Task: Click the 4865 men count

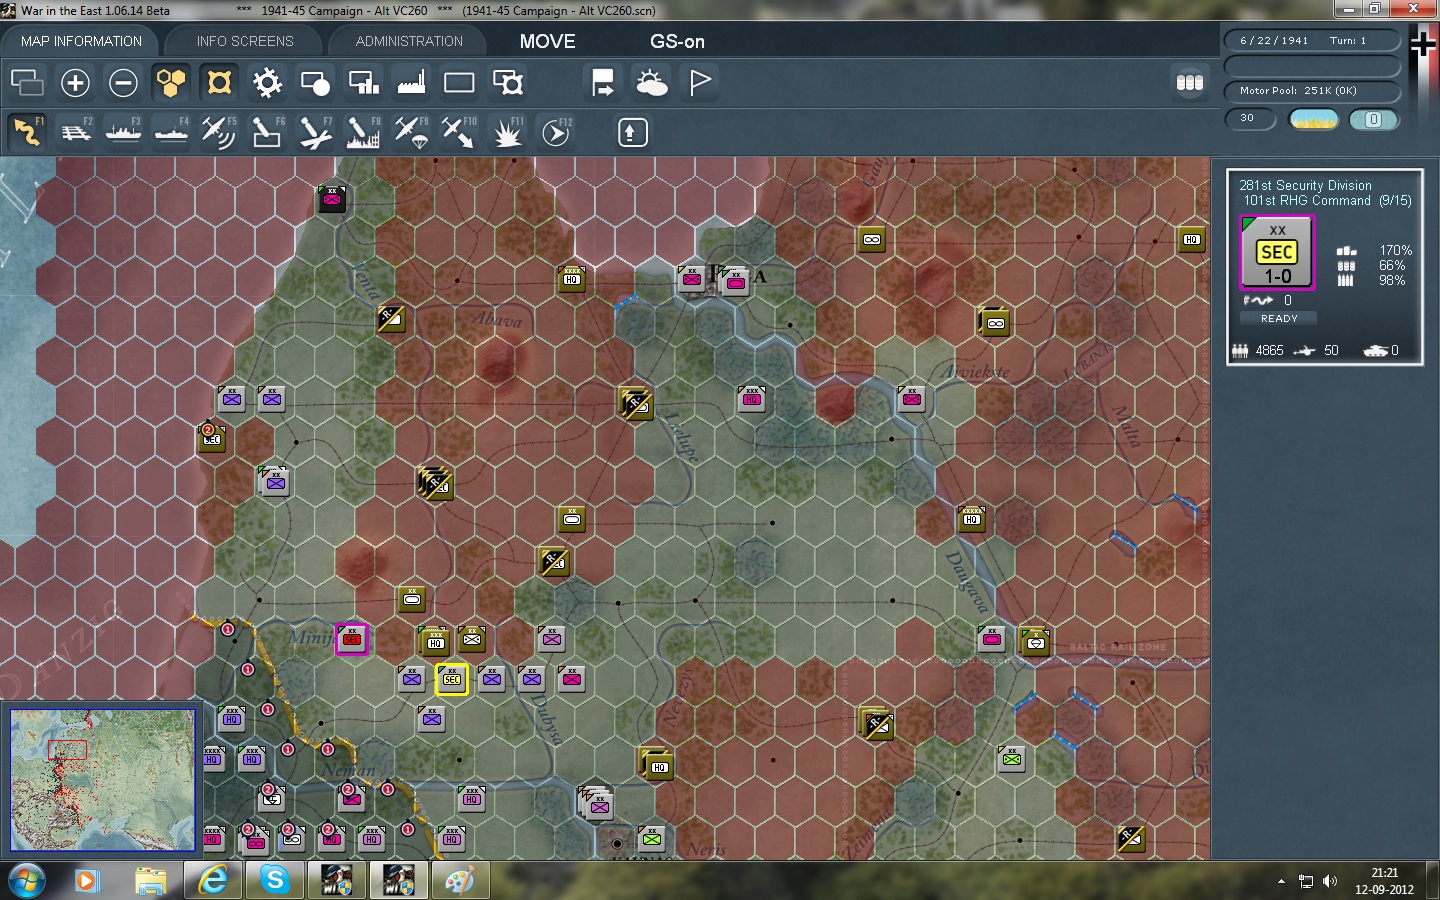Action: (x=1269, y=351)
